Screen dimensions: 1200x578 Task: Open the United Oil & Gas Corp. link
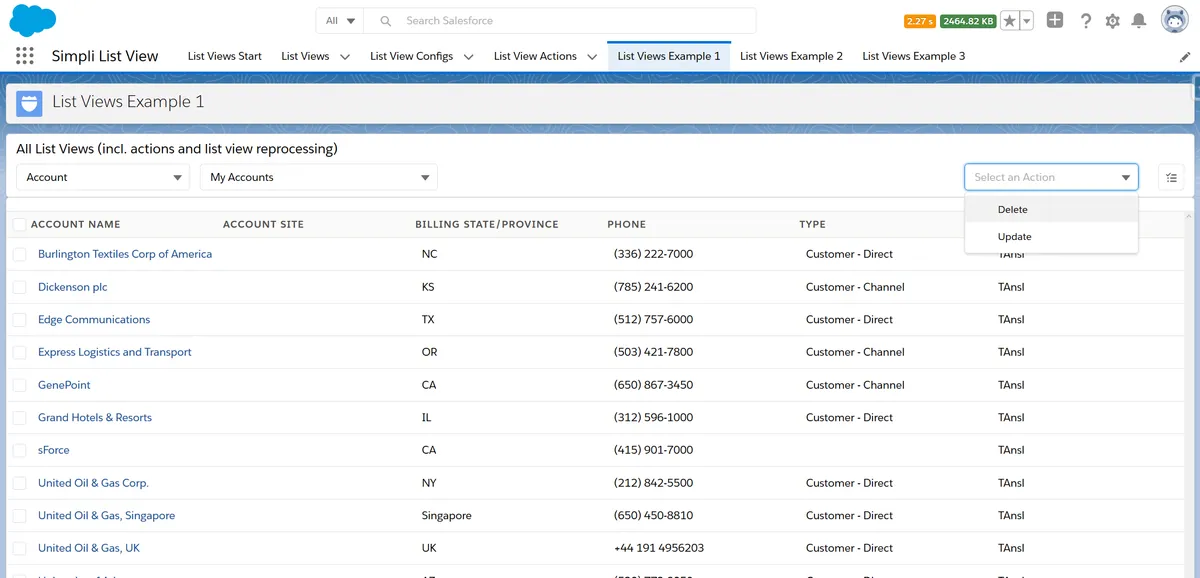tap(93, 483)
